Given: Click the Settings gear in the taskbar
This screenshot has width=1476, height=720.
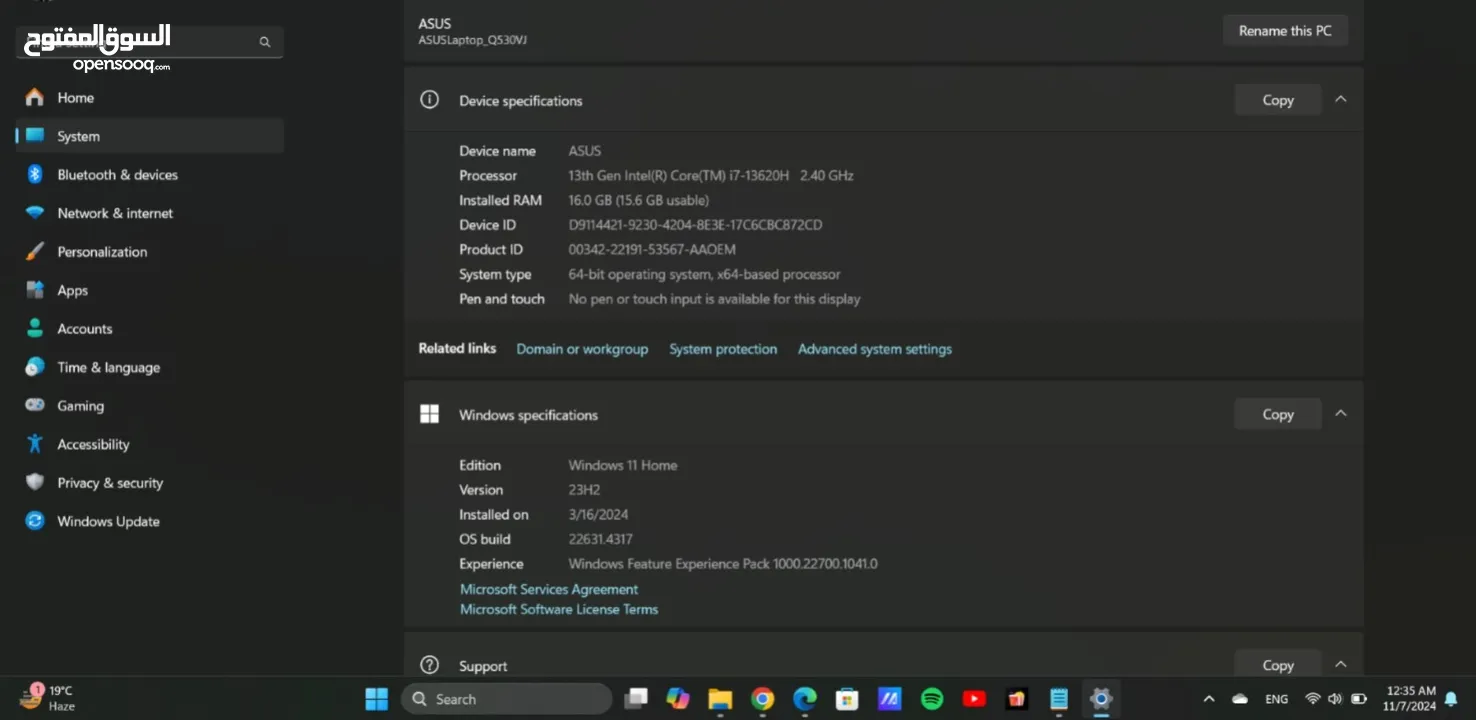Looking at the screenshot, I should point(1101,699).
